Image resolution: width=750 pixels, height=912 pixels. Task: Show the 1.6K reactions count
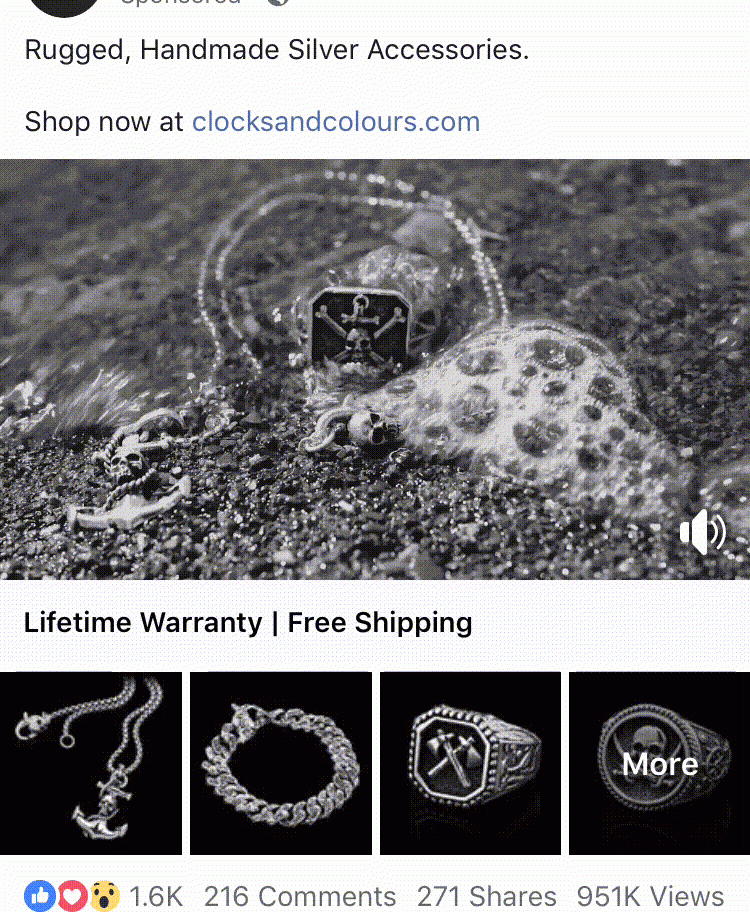156,896
